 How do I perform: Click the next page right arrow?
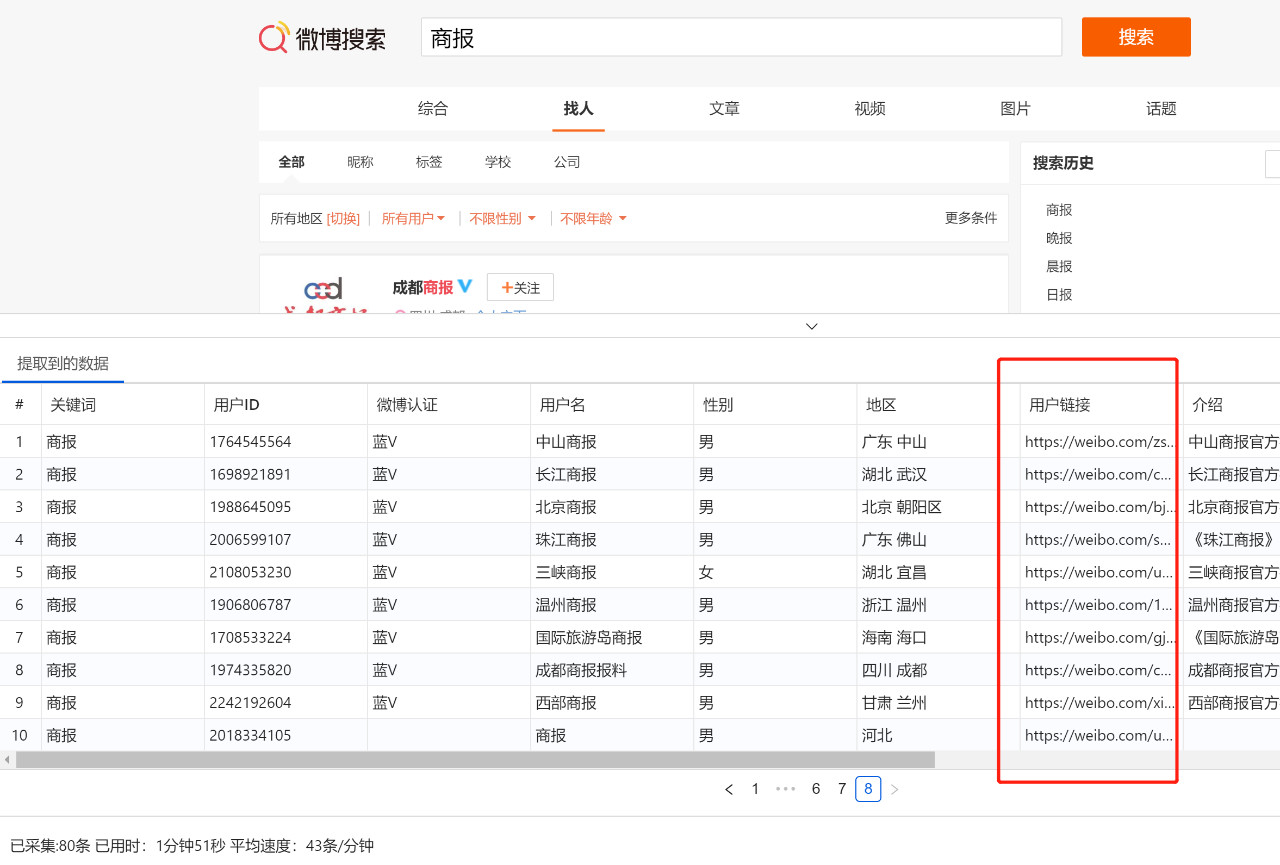coord(895,789)
